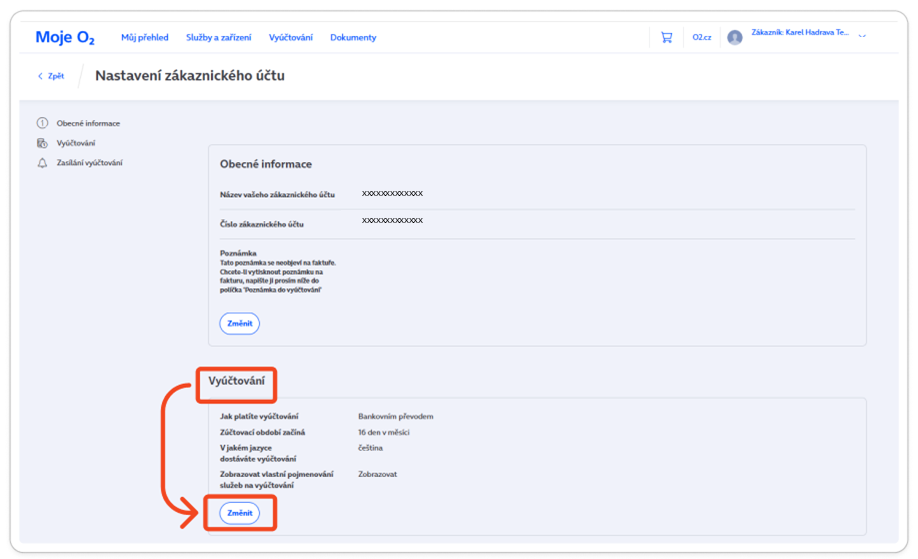
Task: Click the Zpět back link text
Action: click(56, 76)
